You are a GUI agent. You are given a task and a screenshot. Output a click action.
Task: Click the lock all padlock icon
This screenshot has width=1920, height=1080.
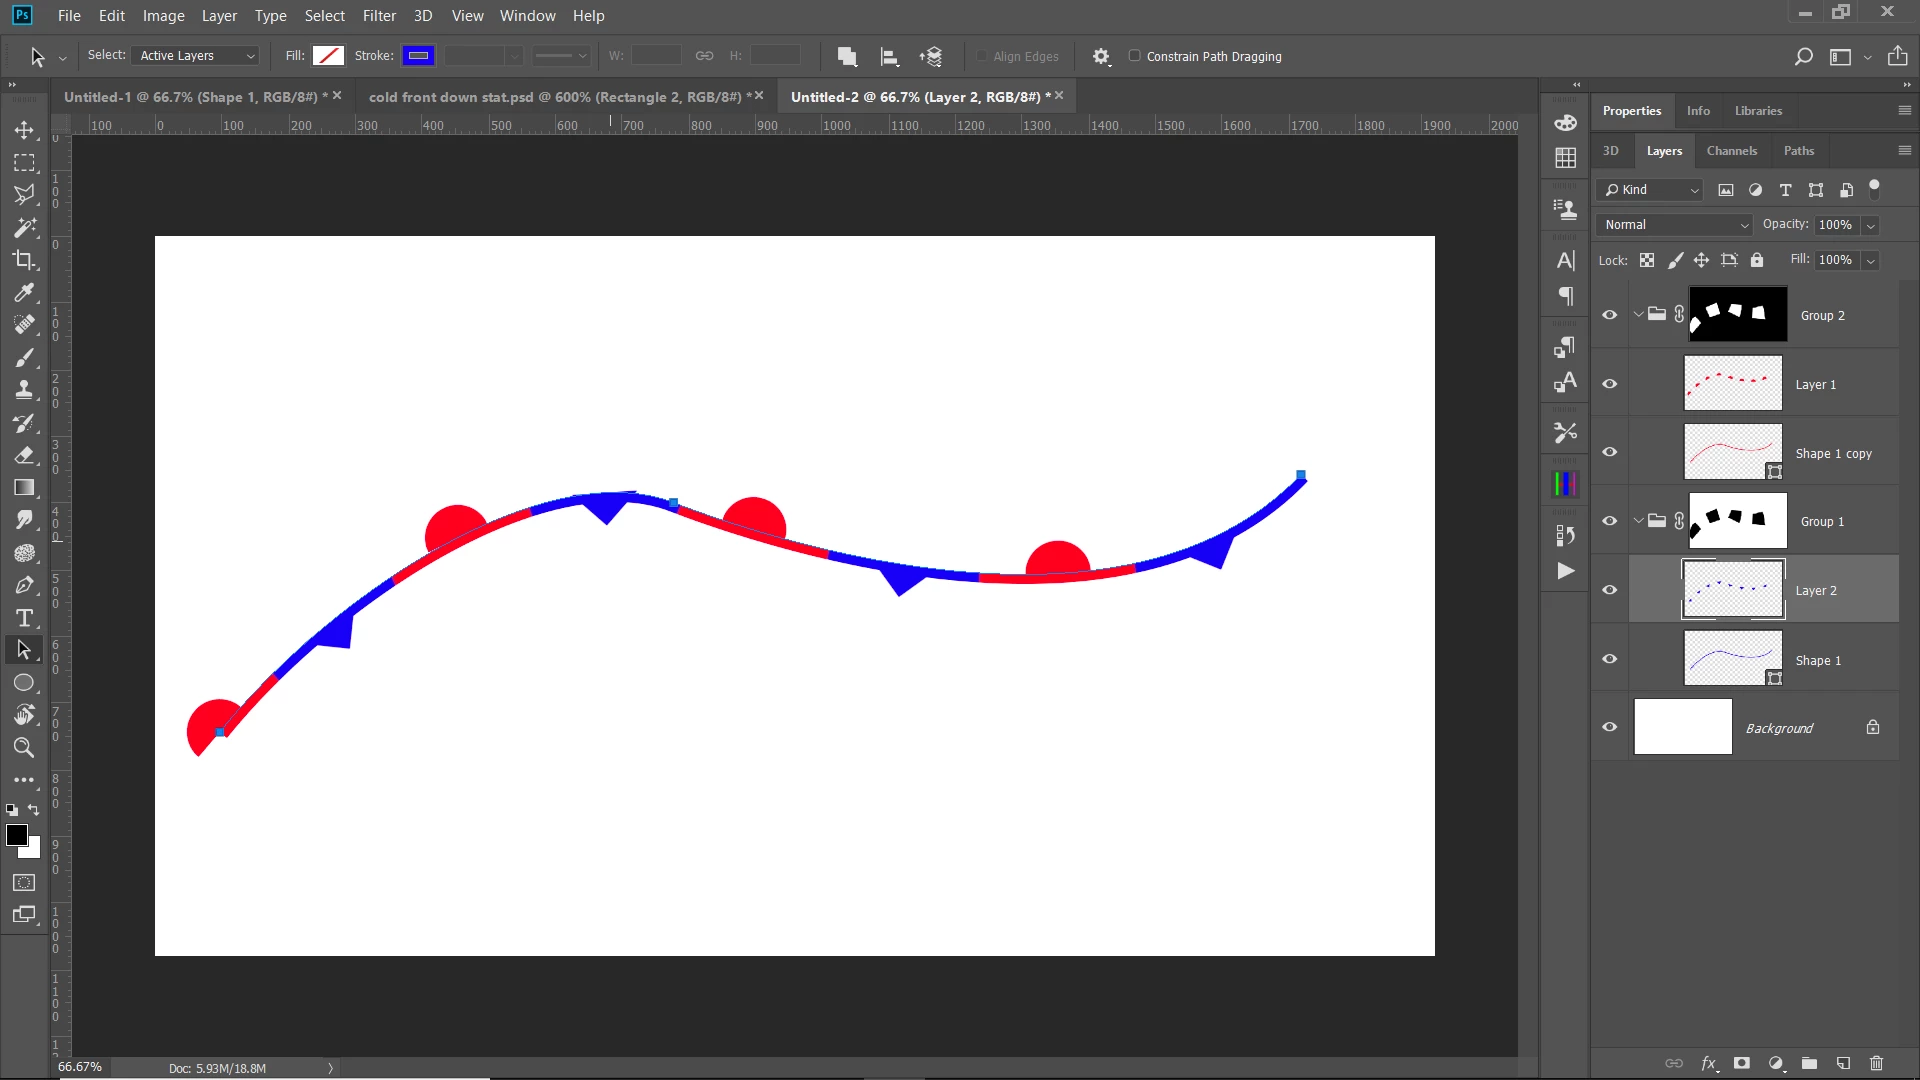pos(1757,260)
